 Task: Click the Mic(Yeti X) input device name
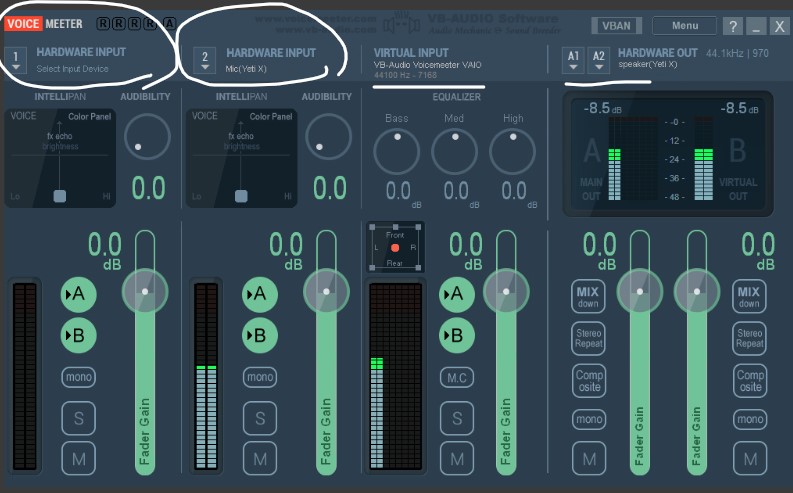[x=246, y=69]
